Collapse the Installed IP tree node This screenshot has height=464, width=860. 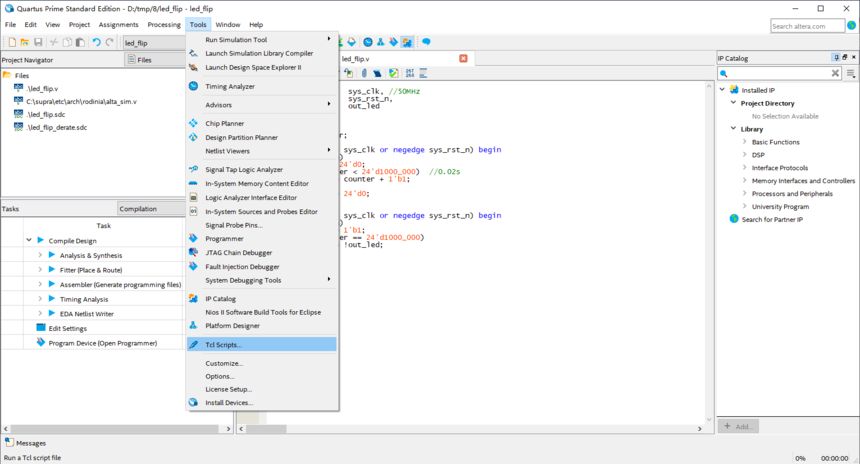click(x=722, y=89)
